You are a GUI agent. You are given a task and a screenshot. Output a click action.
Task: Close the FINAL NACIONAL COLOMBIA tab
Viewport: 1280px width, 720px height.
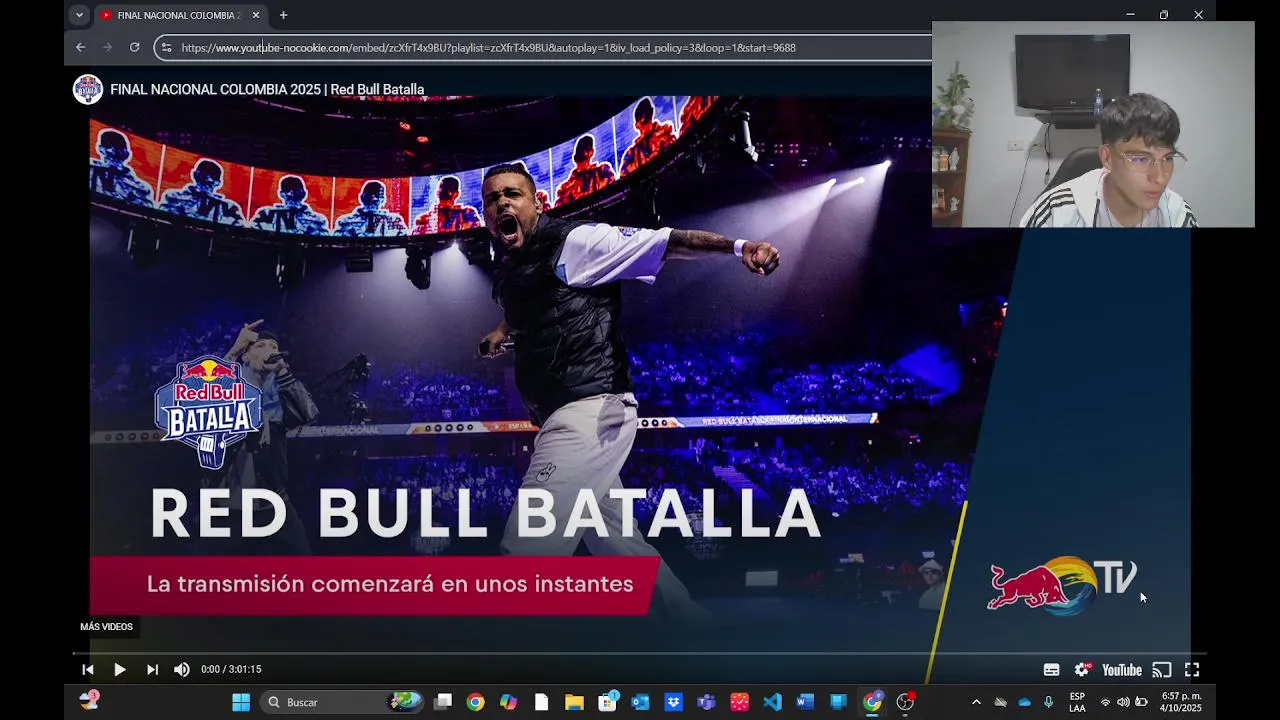click(256, 15)
